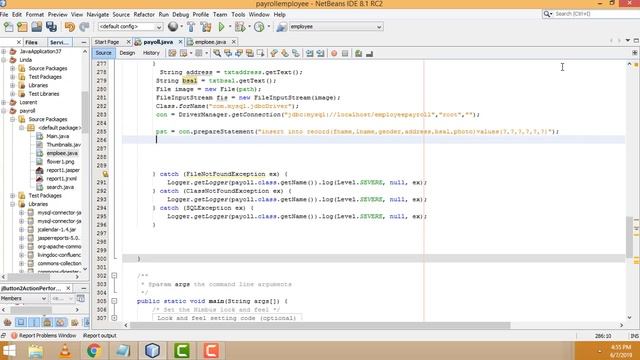This screenshot has width=640, height=360.
Task: Click the Debug Project icon
Action: pyautogui.click(x=240, y=27)
